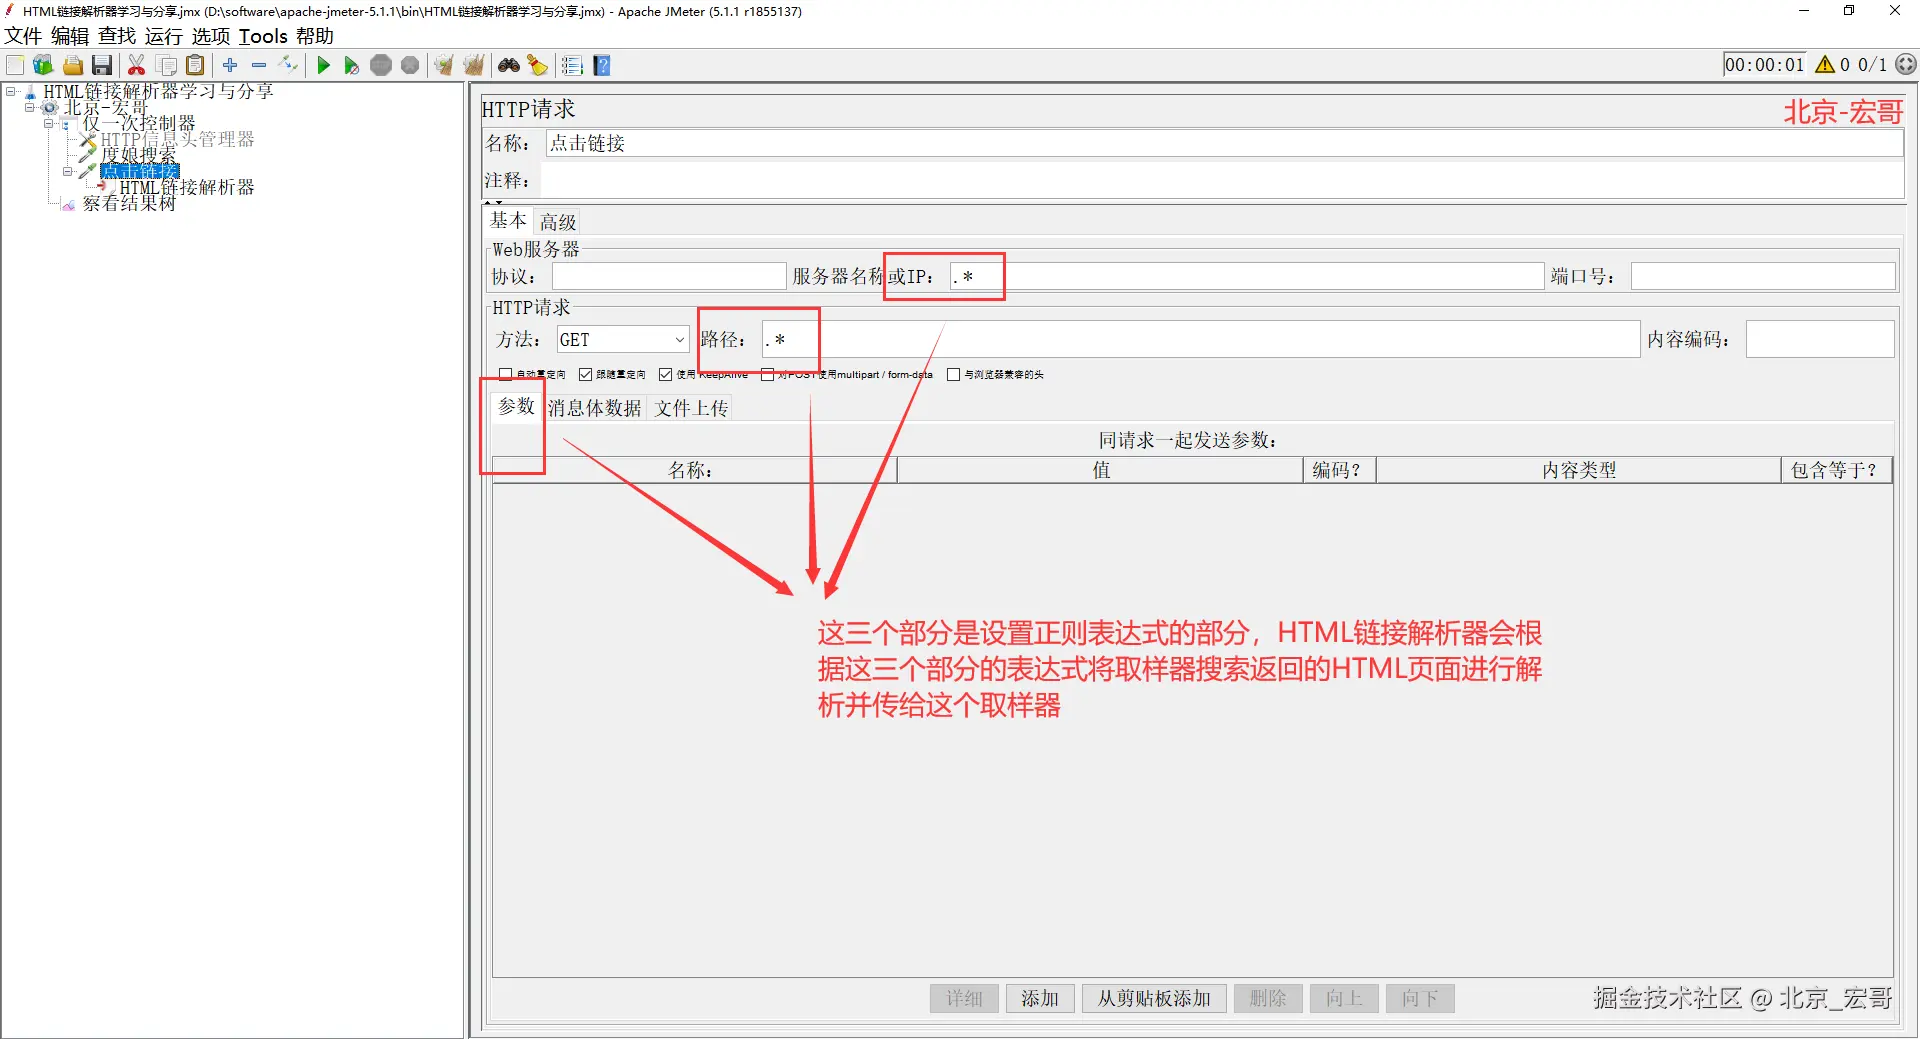Open the function helper list icon

tap(572, 66)
